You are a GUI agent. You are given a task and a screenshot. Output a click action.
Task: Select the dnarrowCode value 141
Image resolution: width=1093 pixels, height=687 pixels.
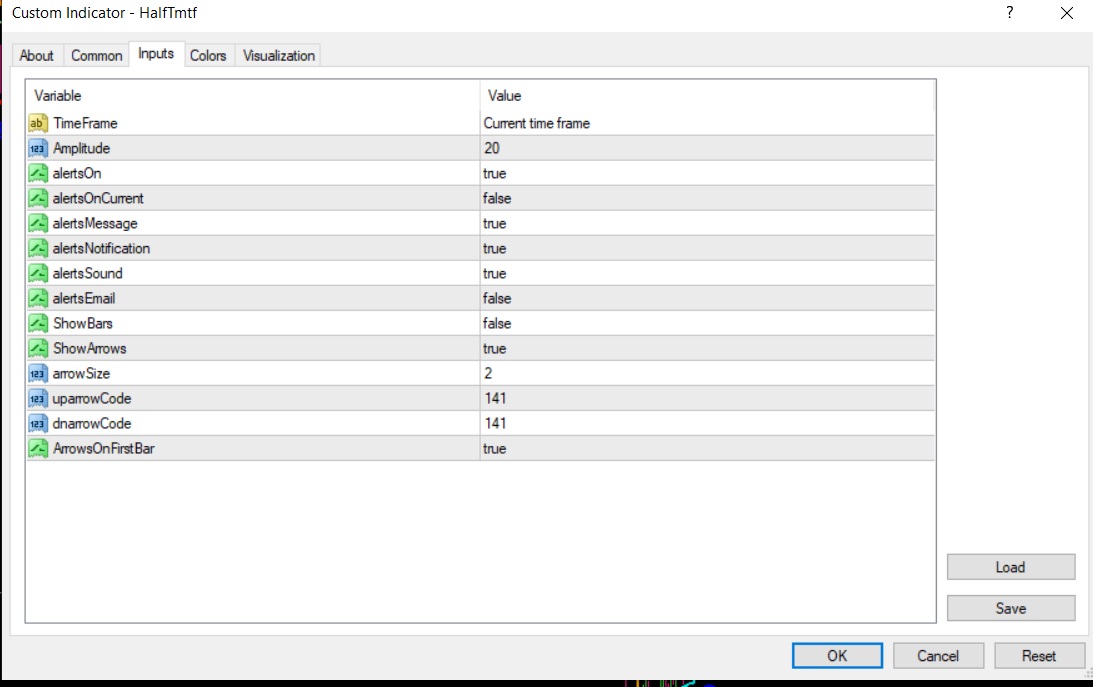click(495, 424)
